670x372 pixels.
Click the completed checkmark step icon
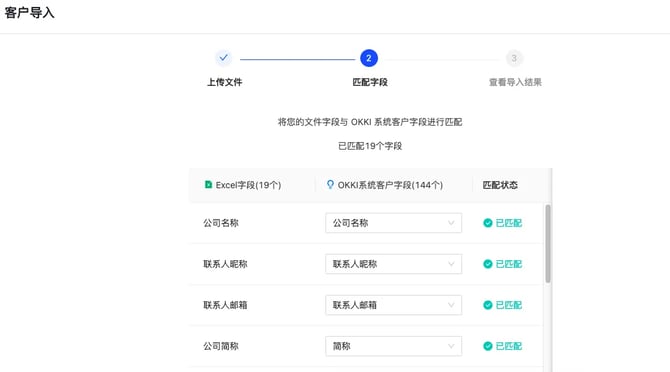pyautogui.click(x=223, y=58)
